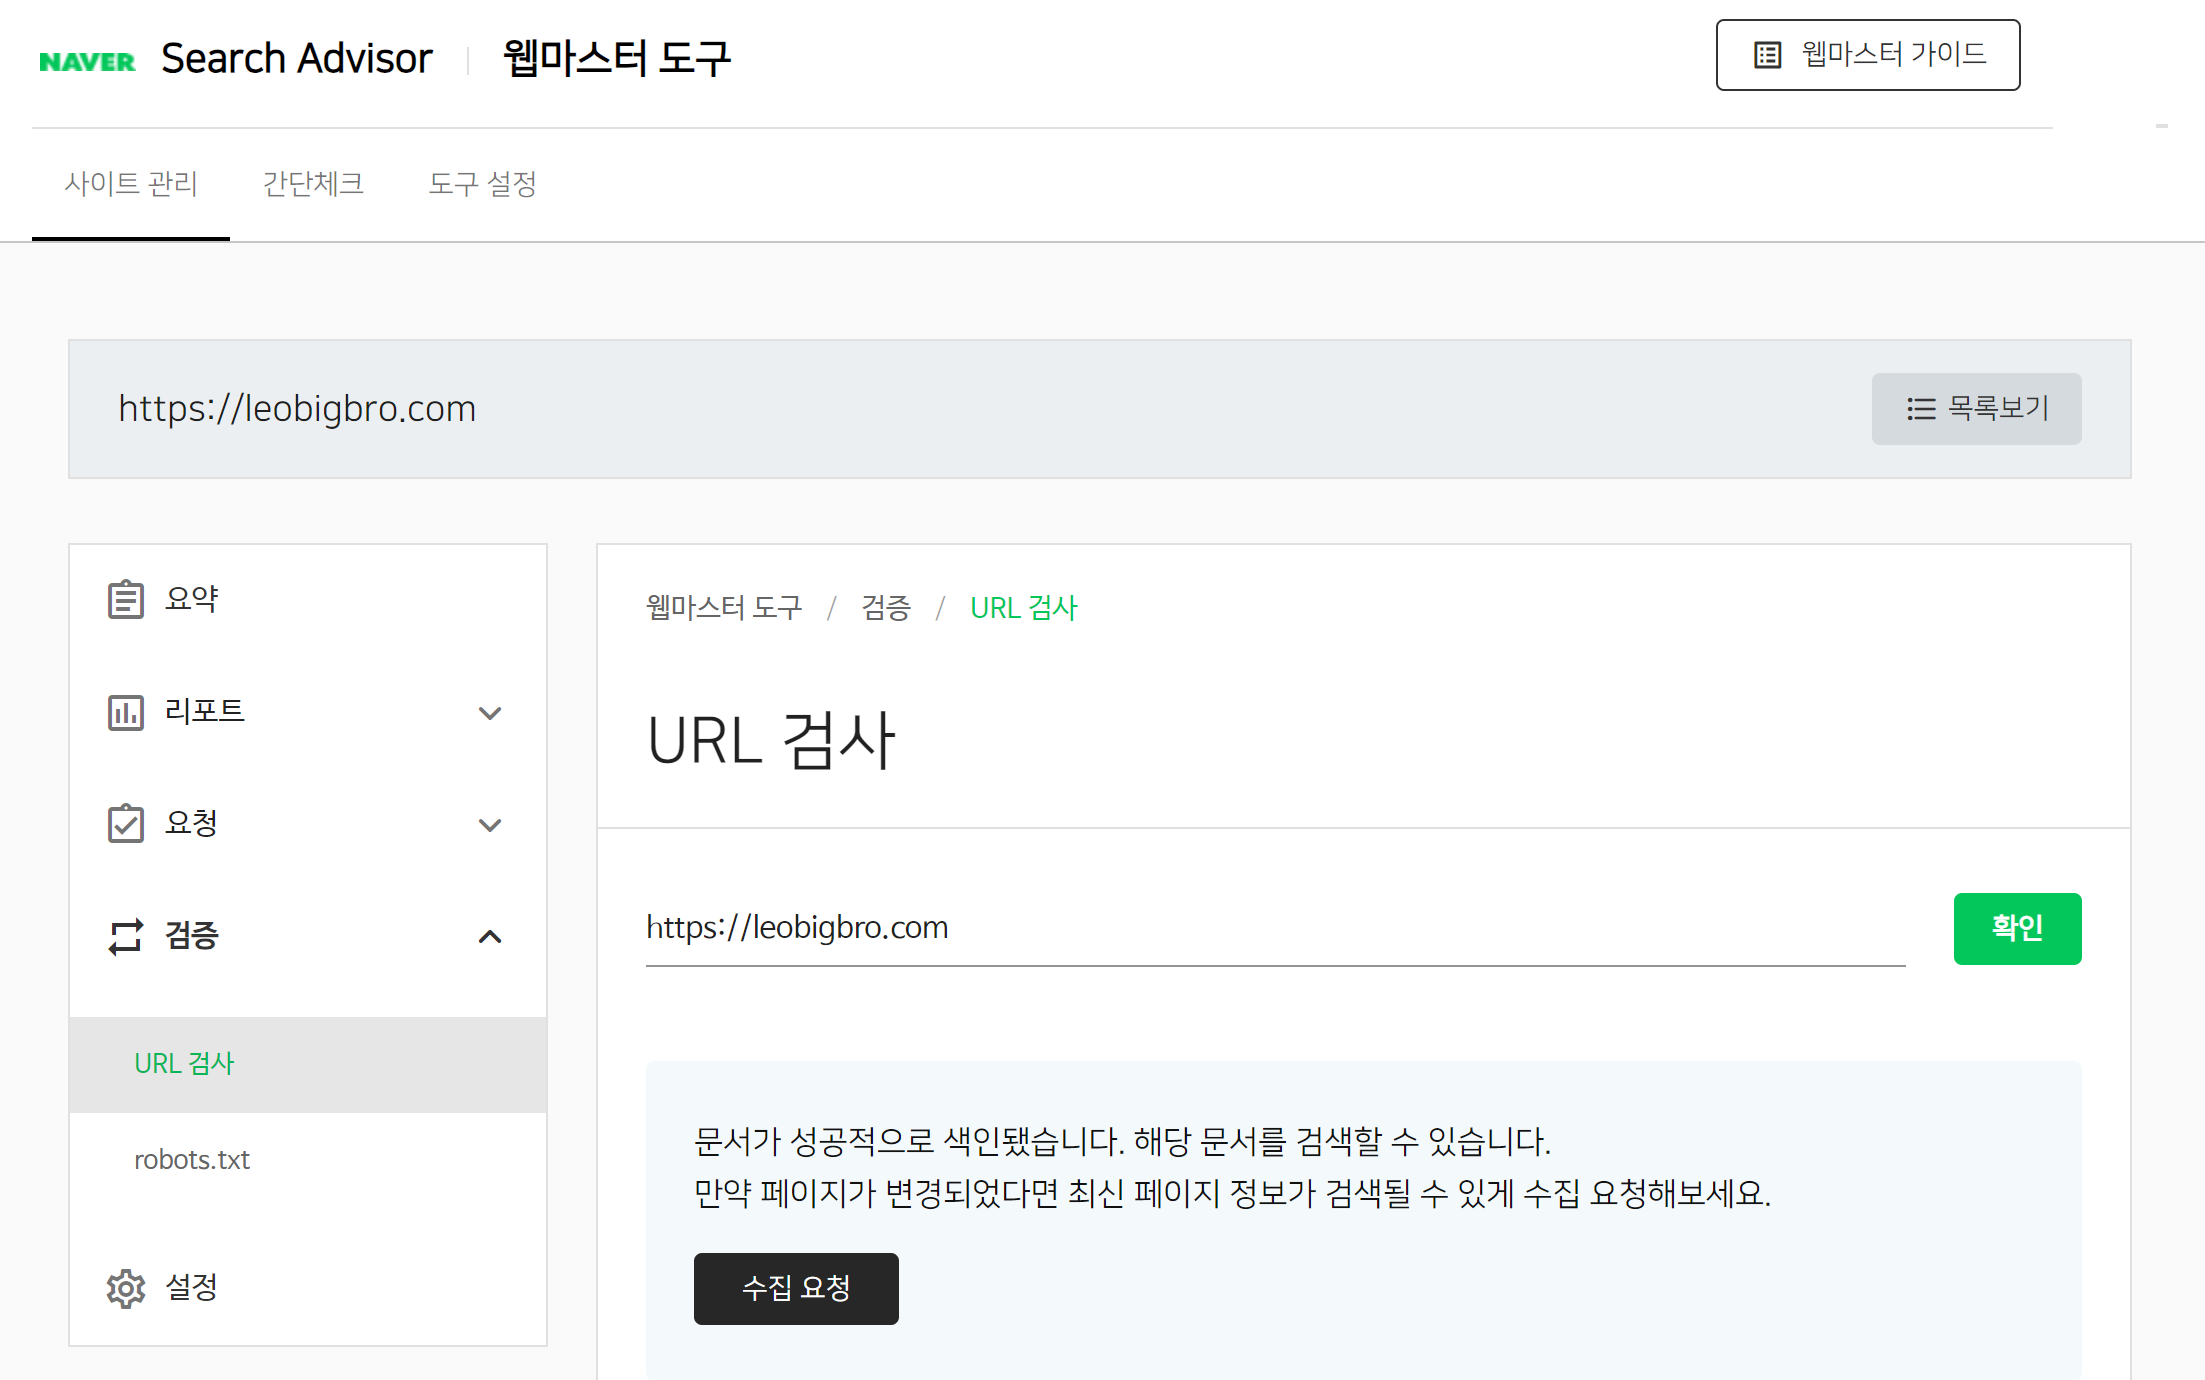Image resolution: width=2205 pixels, height=1380 pixels.
Task: Click the URL input field
Action: tap(1274, 928)
